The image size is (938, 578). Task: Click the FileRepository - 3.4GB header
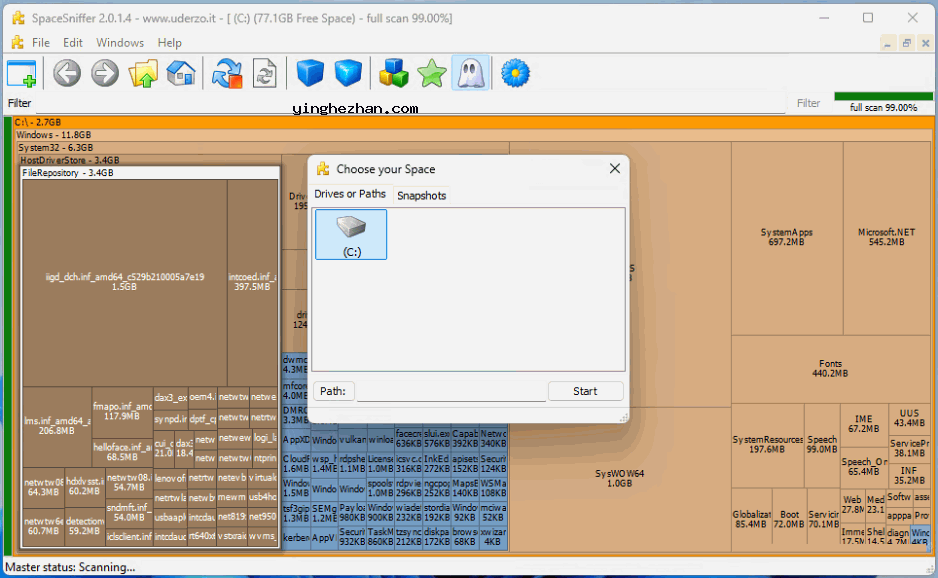coord(150,173)
